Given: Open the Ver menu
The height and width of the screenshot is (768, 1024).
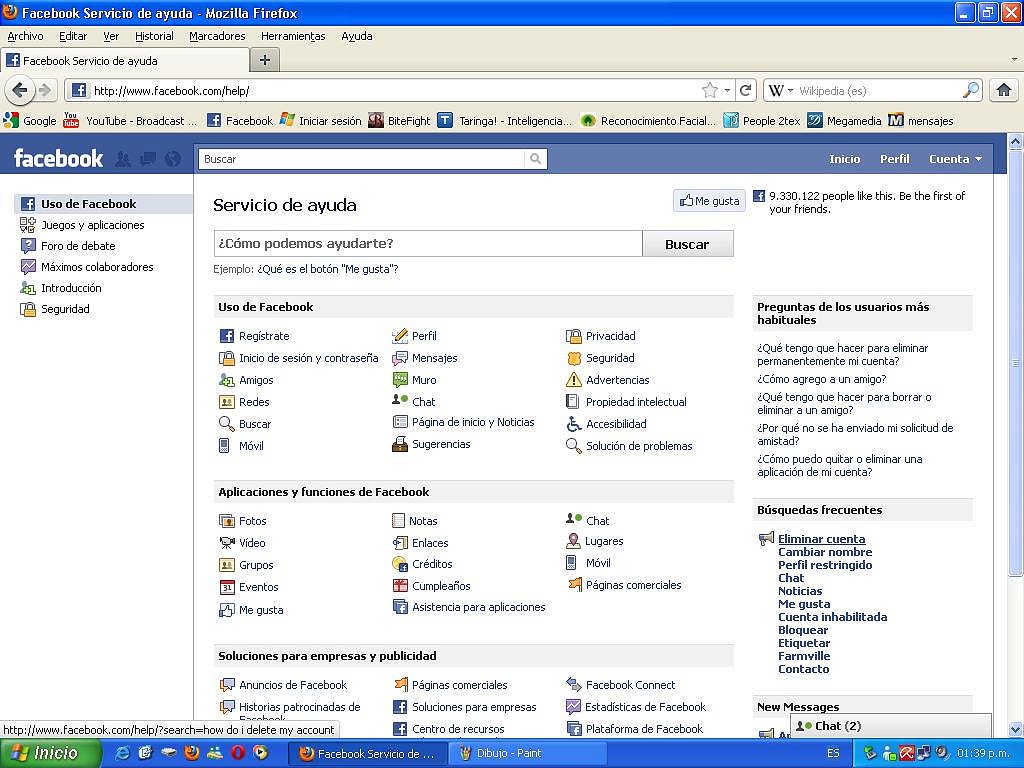Looking at the screenshot, I should 111,36.
